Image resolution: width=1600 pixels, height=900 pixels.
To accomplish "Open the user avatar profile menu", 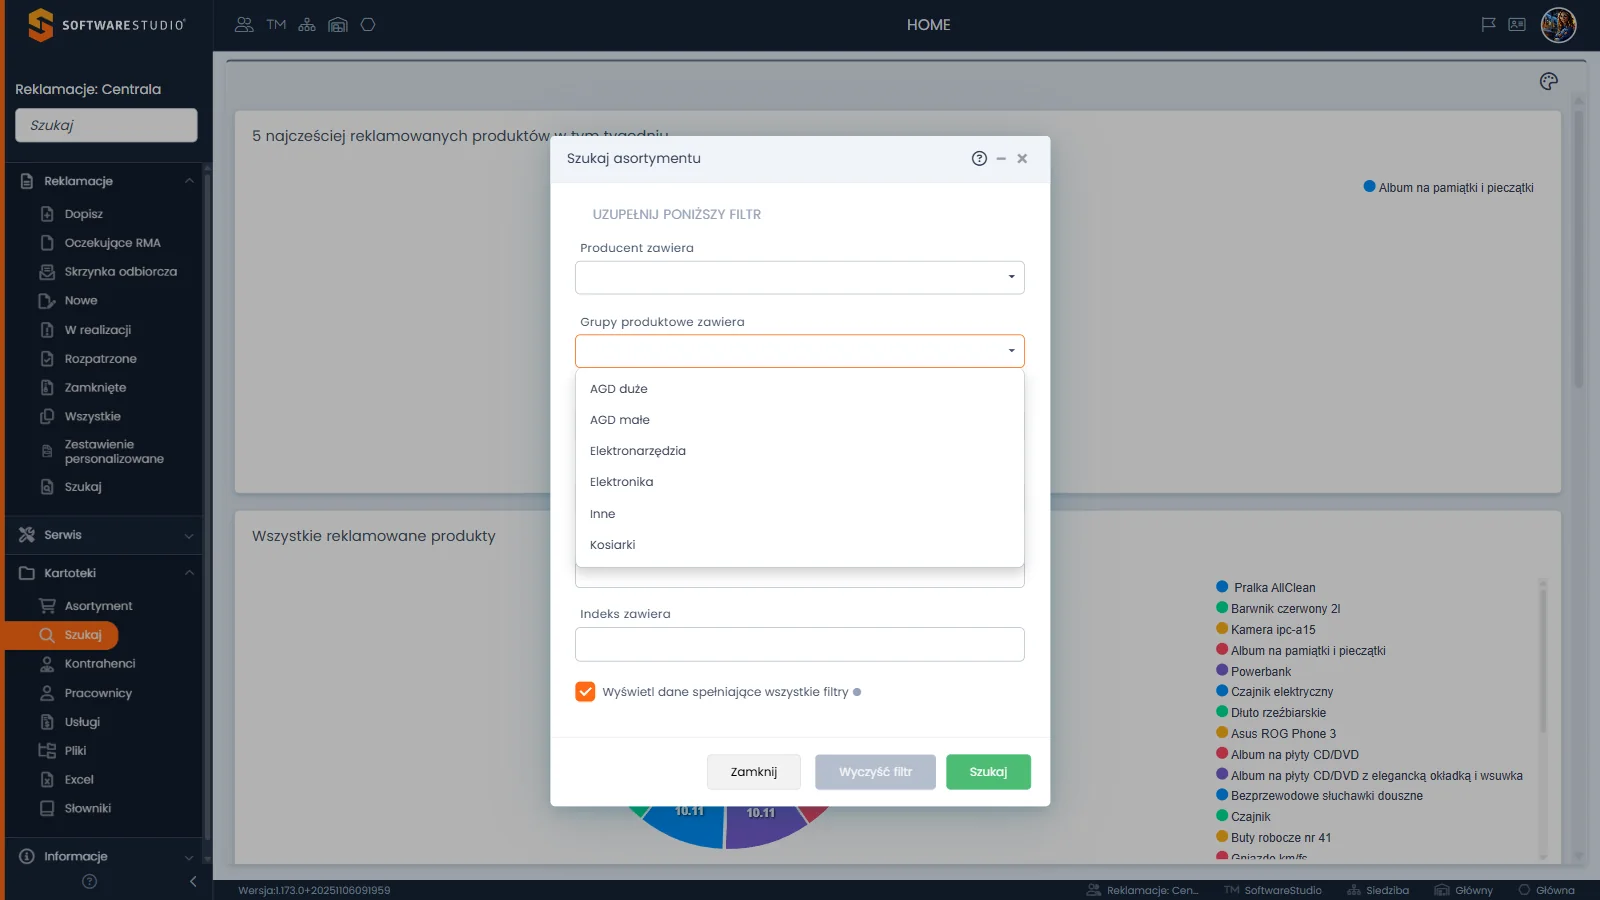I will [1558, 25].
